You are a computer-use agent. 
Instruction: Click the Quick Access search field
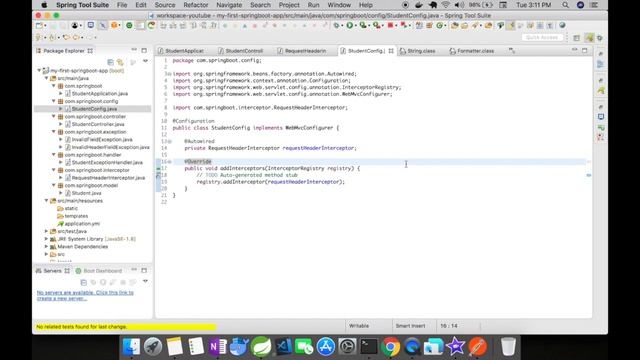[x=542, y=38]
